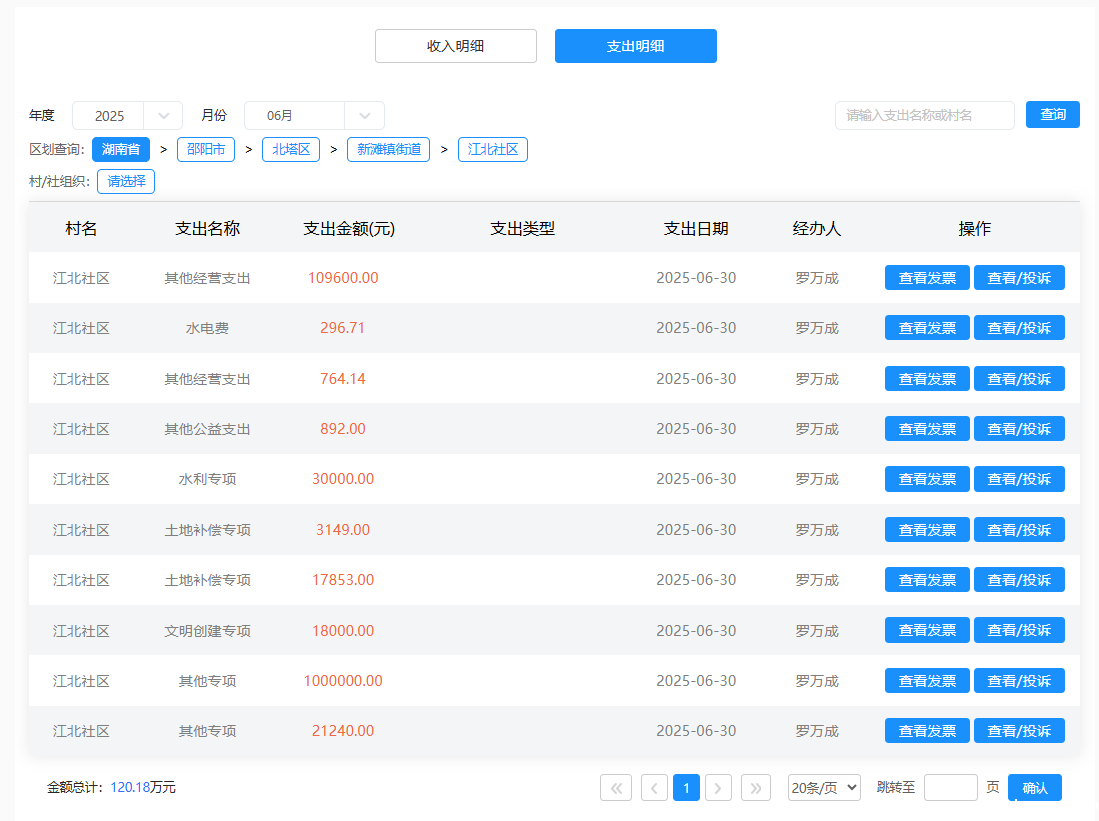
Task: Focus the 支出名称或村名 search input
Action: [x=924, y=116]
